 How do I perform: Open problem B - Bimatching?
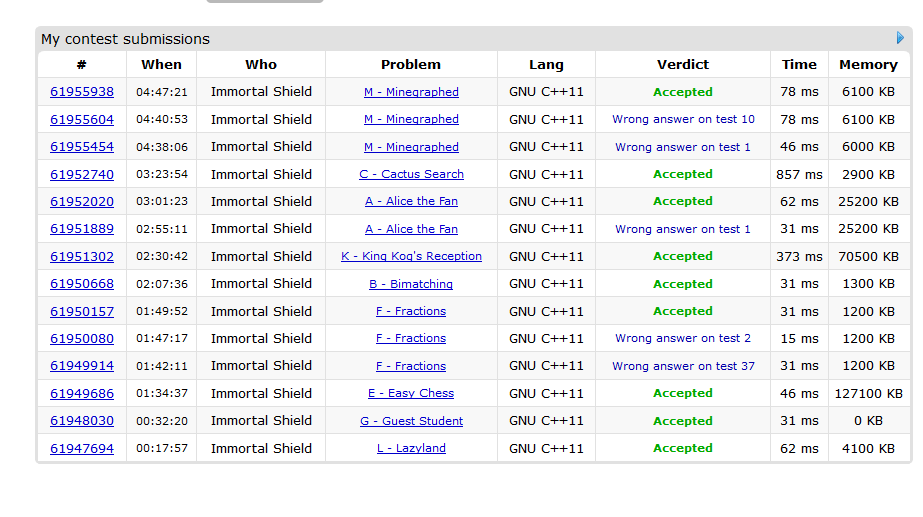tap(411, 284)
